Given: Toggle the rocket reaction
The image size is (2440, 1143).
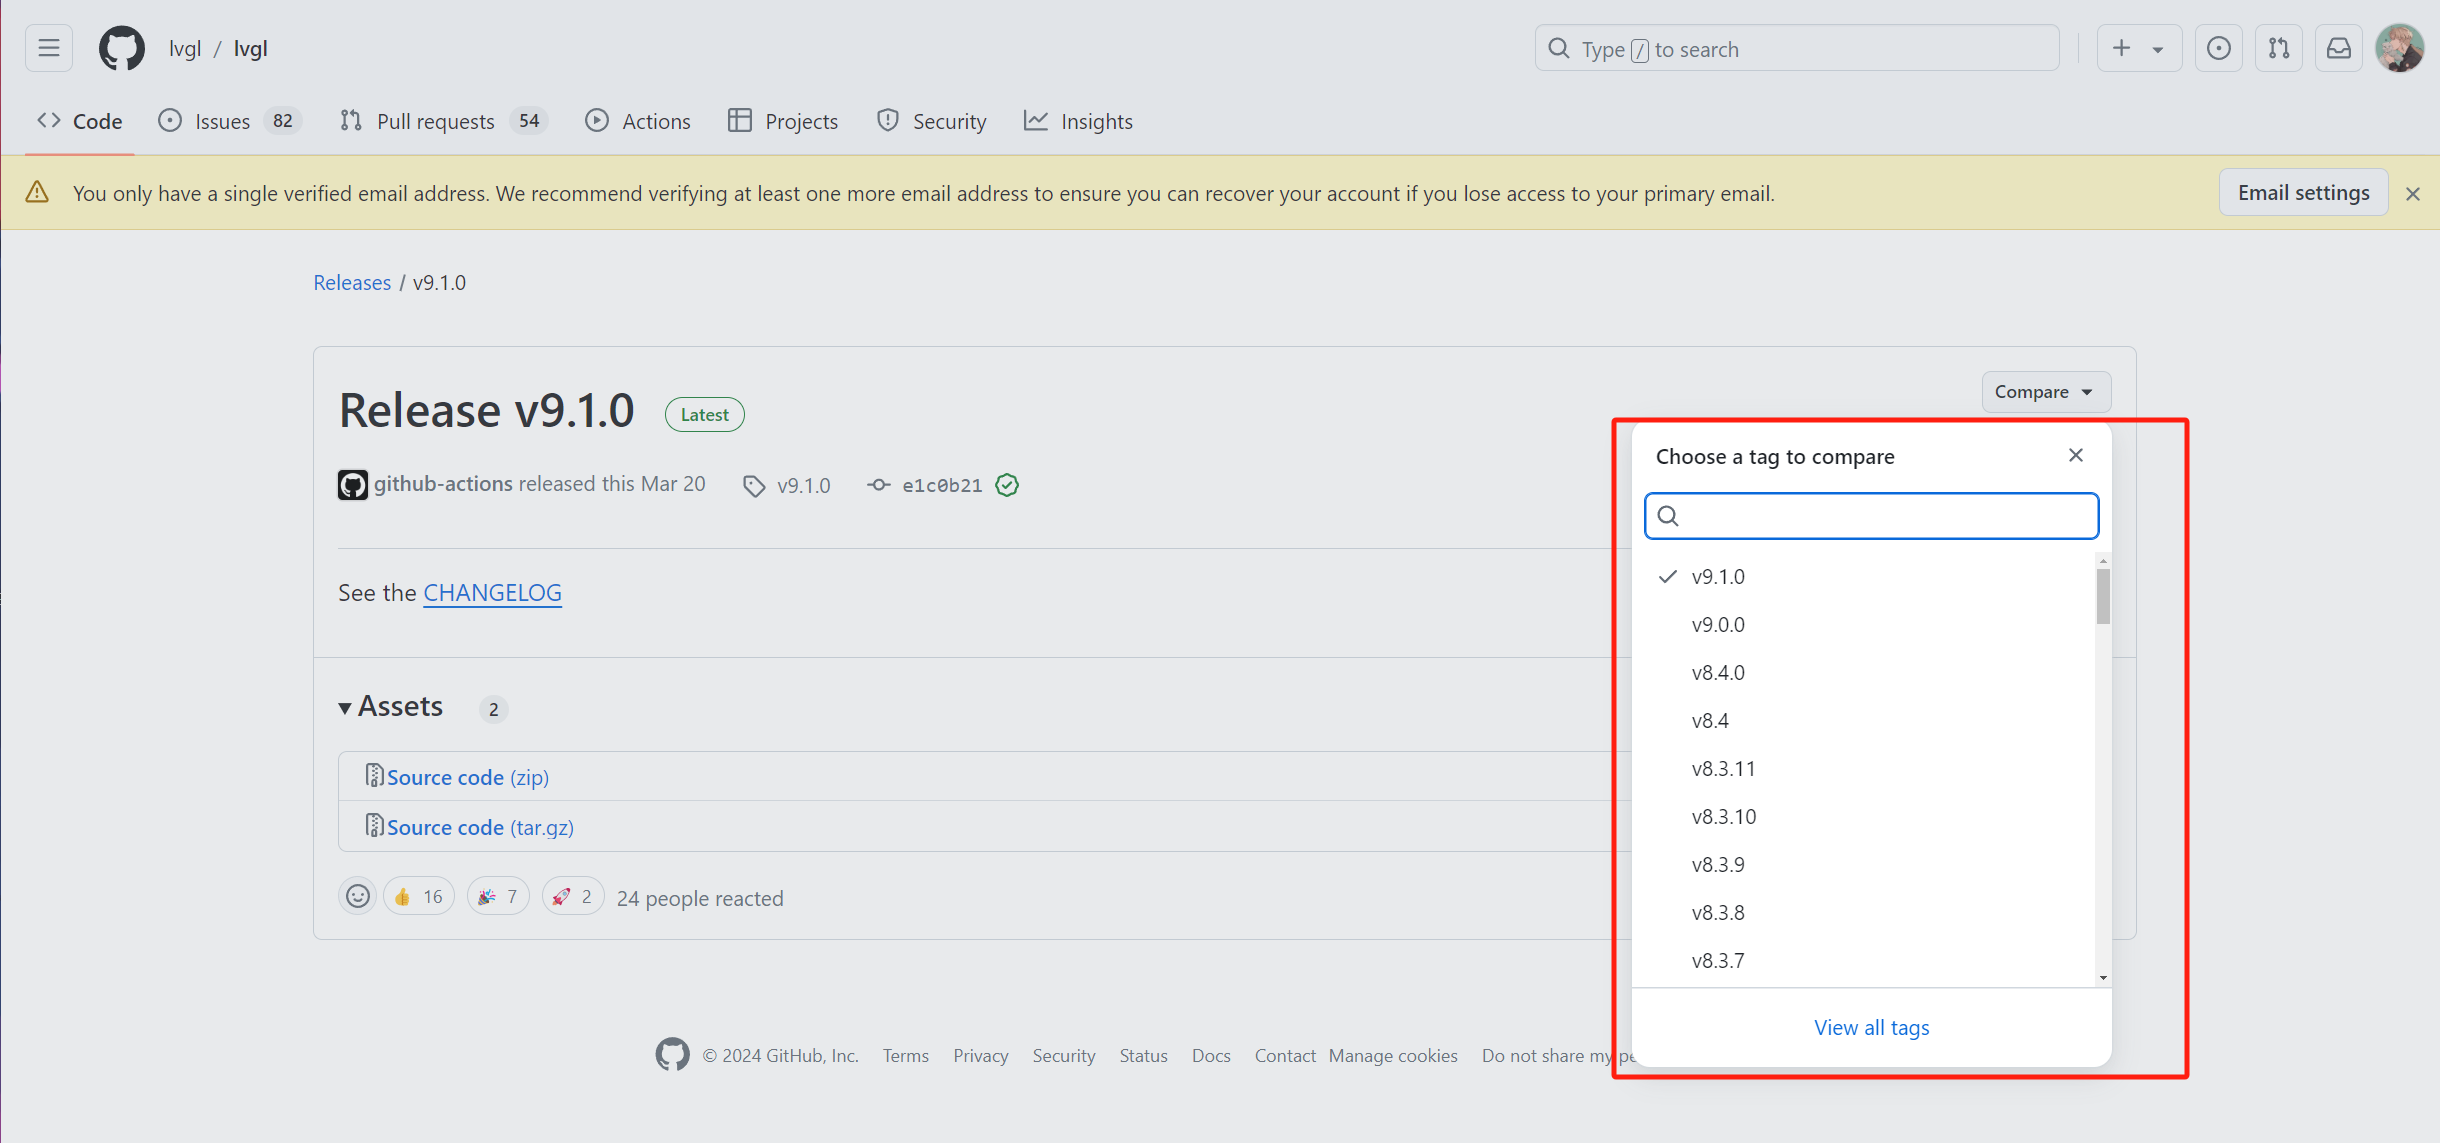Looking at the screenshot, I should coord(573,896).
